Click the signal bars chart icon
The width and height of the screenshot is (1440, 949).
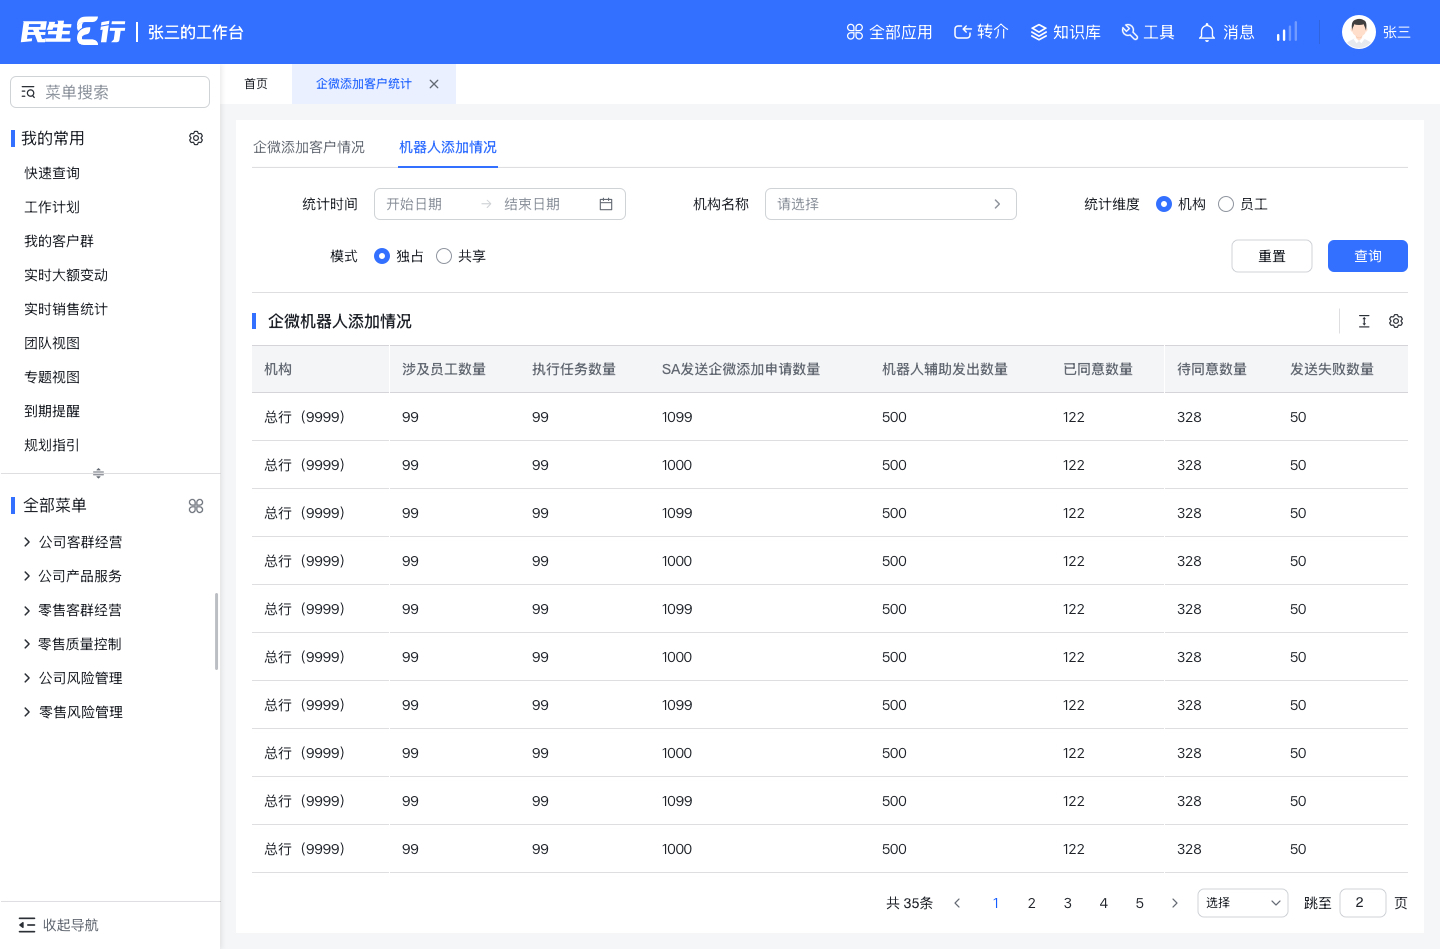tap(1287, 32)
